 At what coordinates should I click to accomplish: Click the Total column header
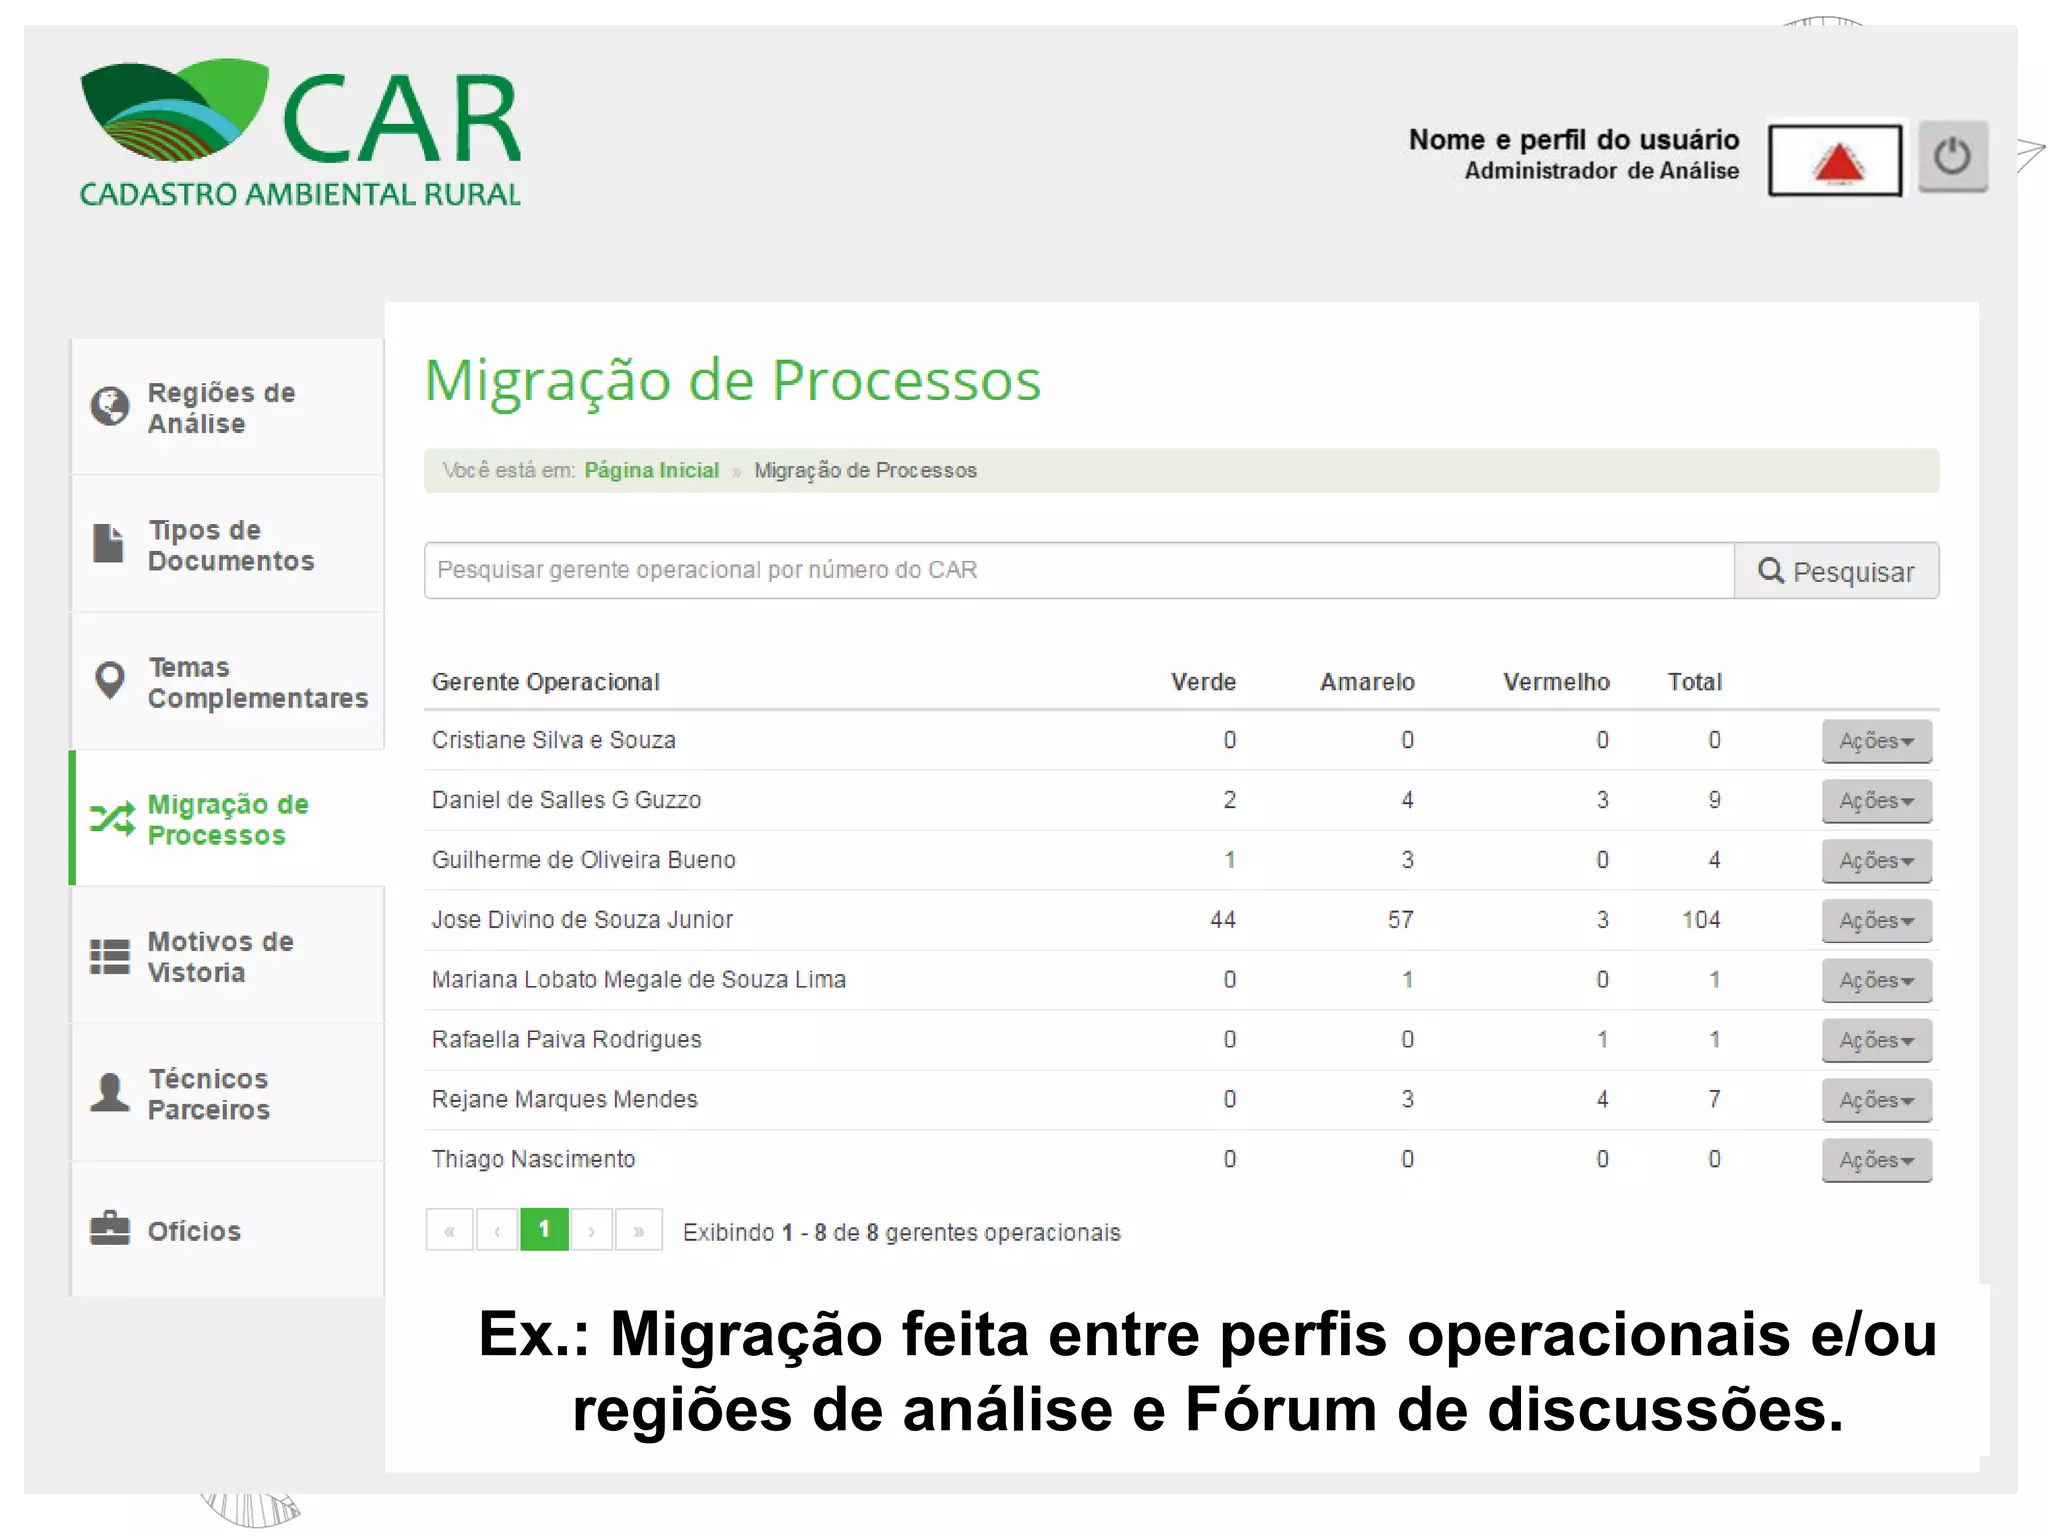[x=1694, y=682]
